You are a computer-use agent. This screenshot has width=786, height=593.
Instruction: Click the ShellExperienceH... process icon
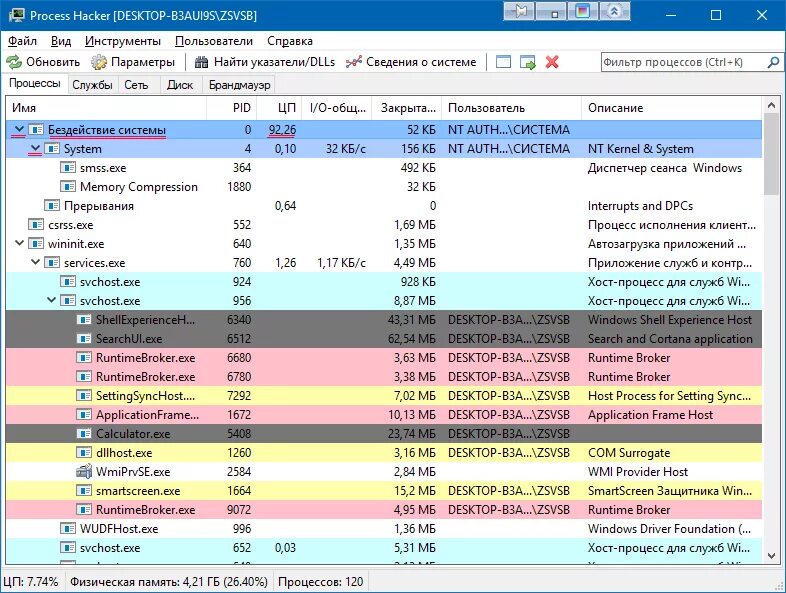click(84, 320)
